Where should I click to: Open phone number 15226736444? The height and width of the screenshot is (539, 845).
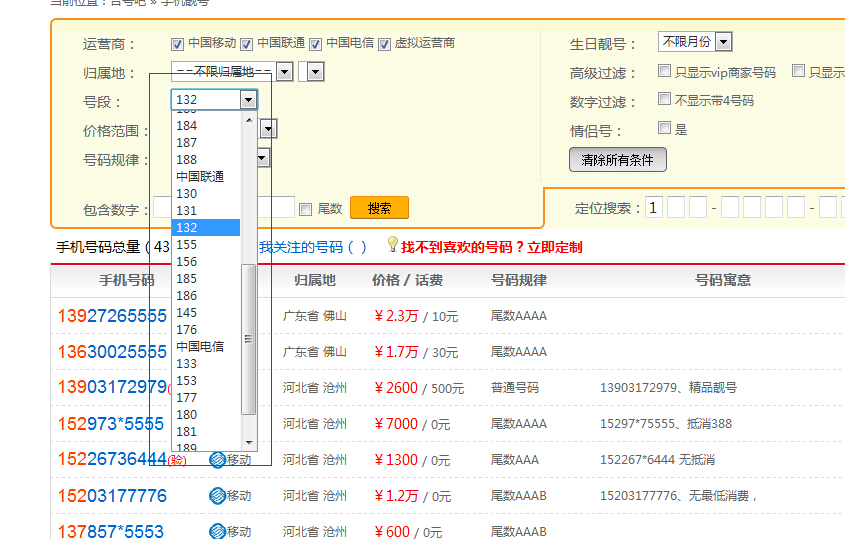click(112, 459)
